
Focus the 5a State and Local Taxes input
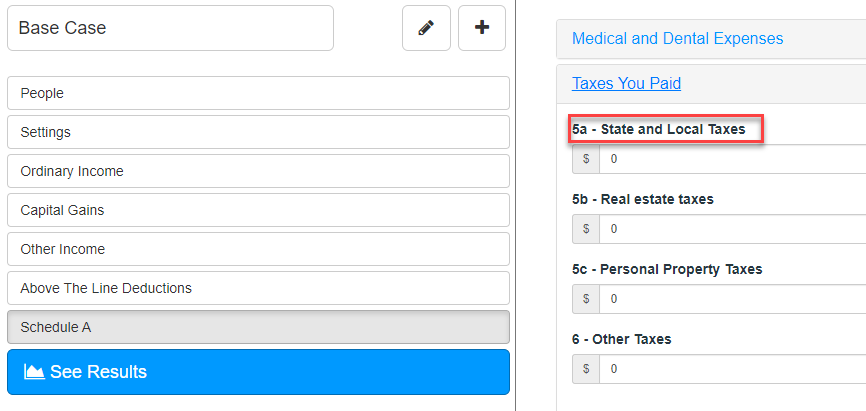pos(733,159)
